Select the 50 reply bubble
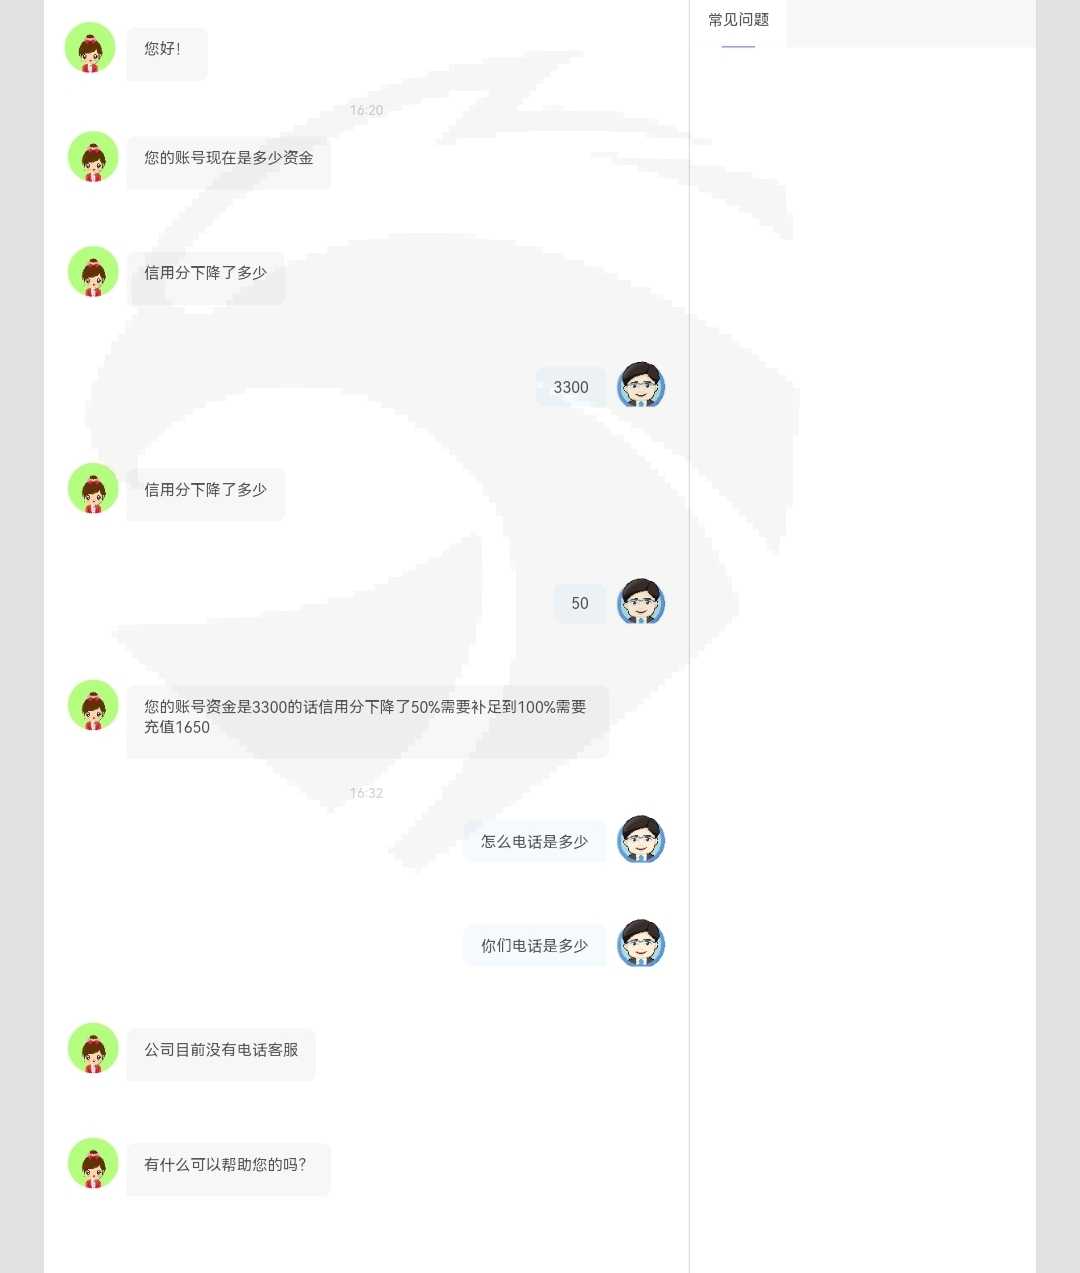1080x1273 pixels. pyautogui.click(x=580, y=603)
